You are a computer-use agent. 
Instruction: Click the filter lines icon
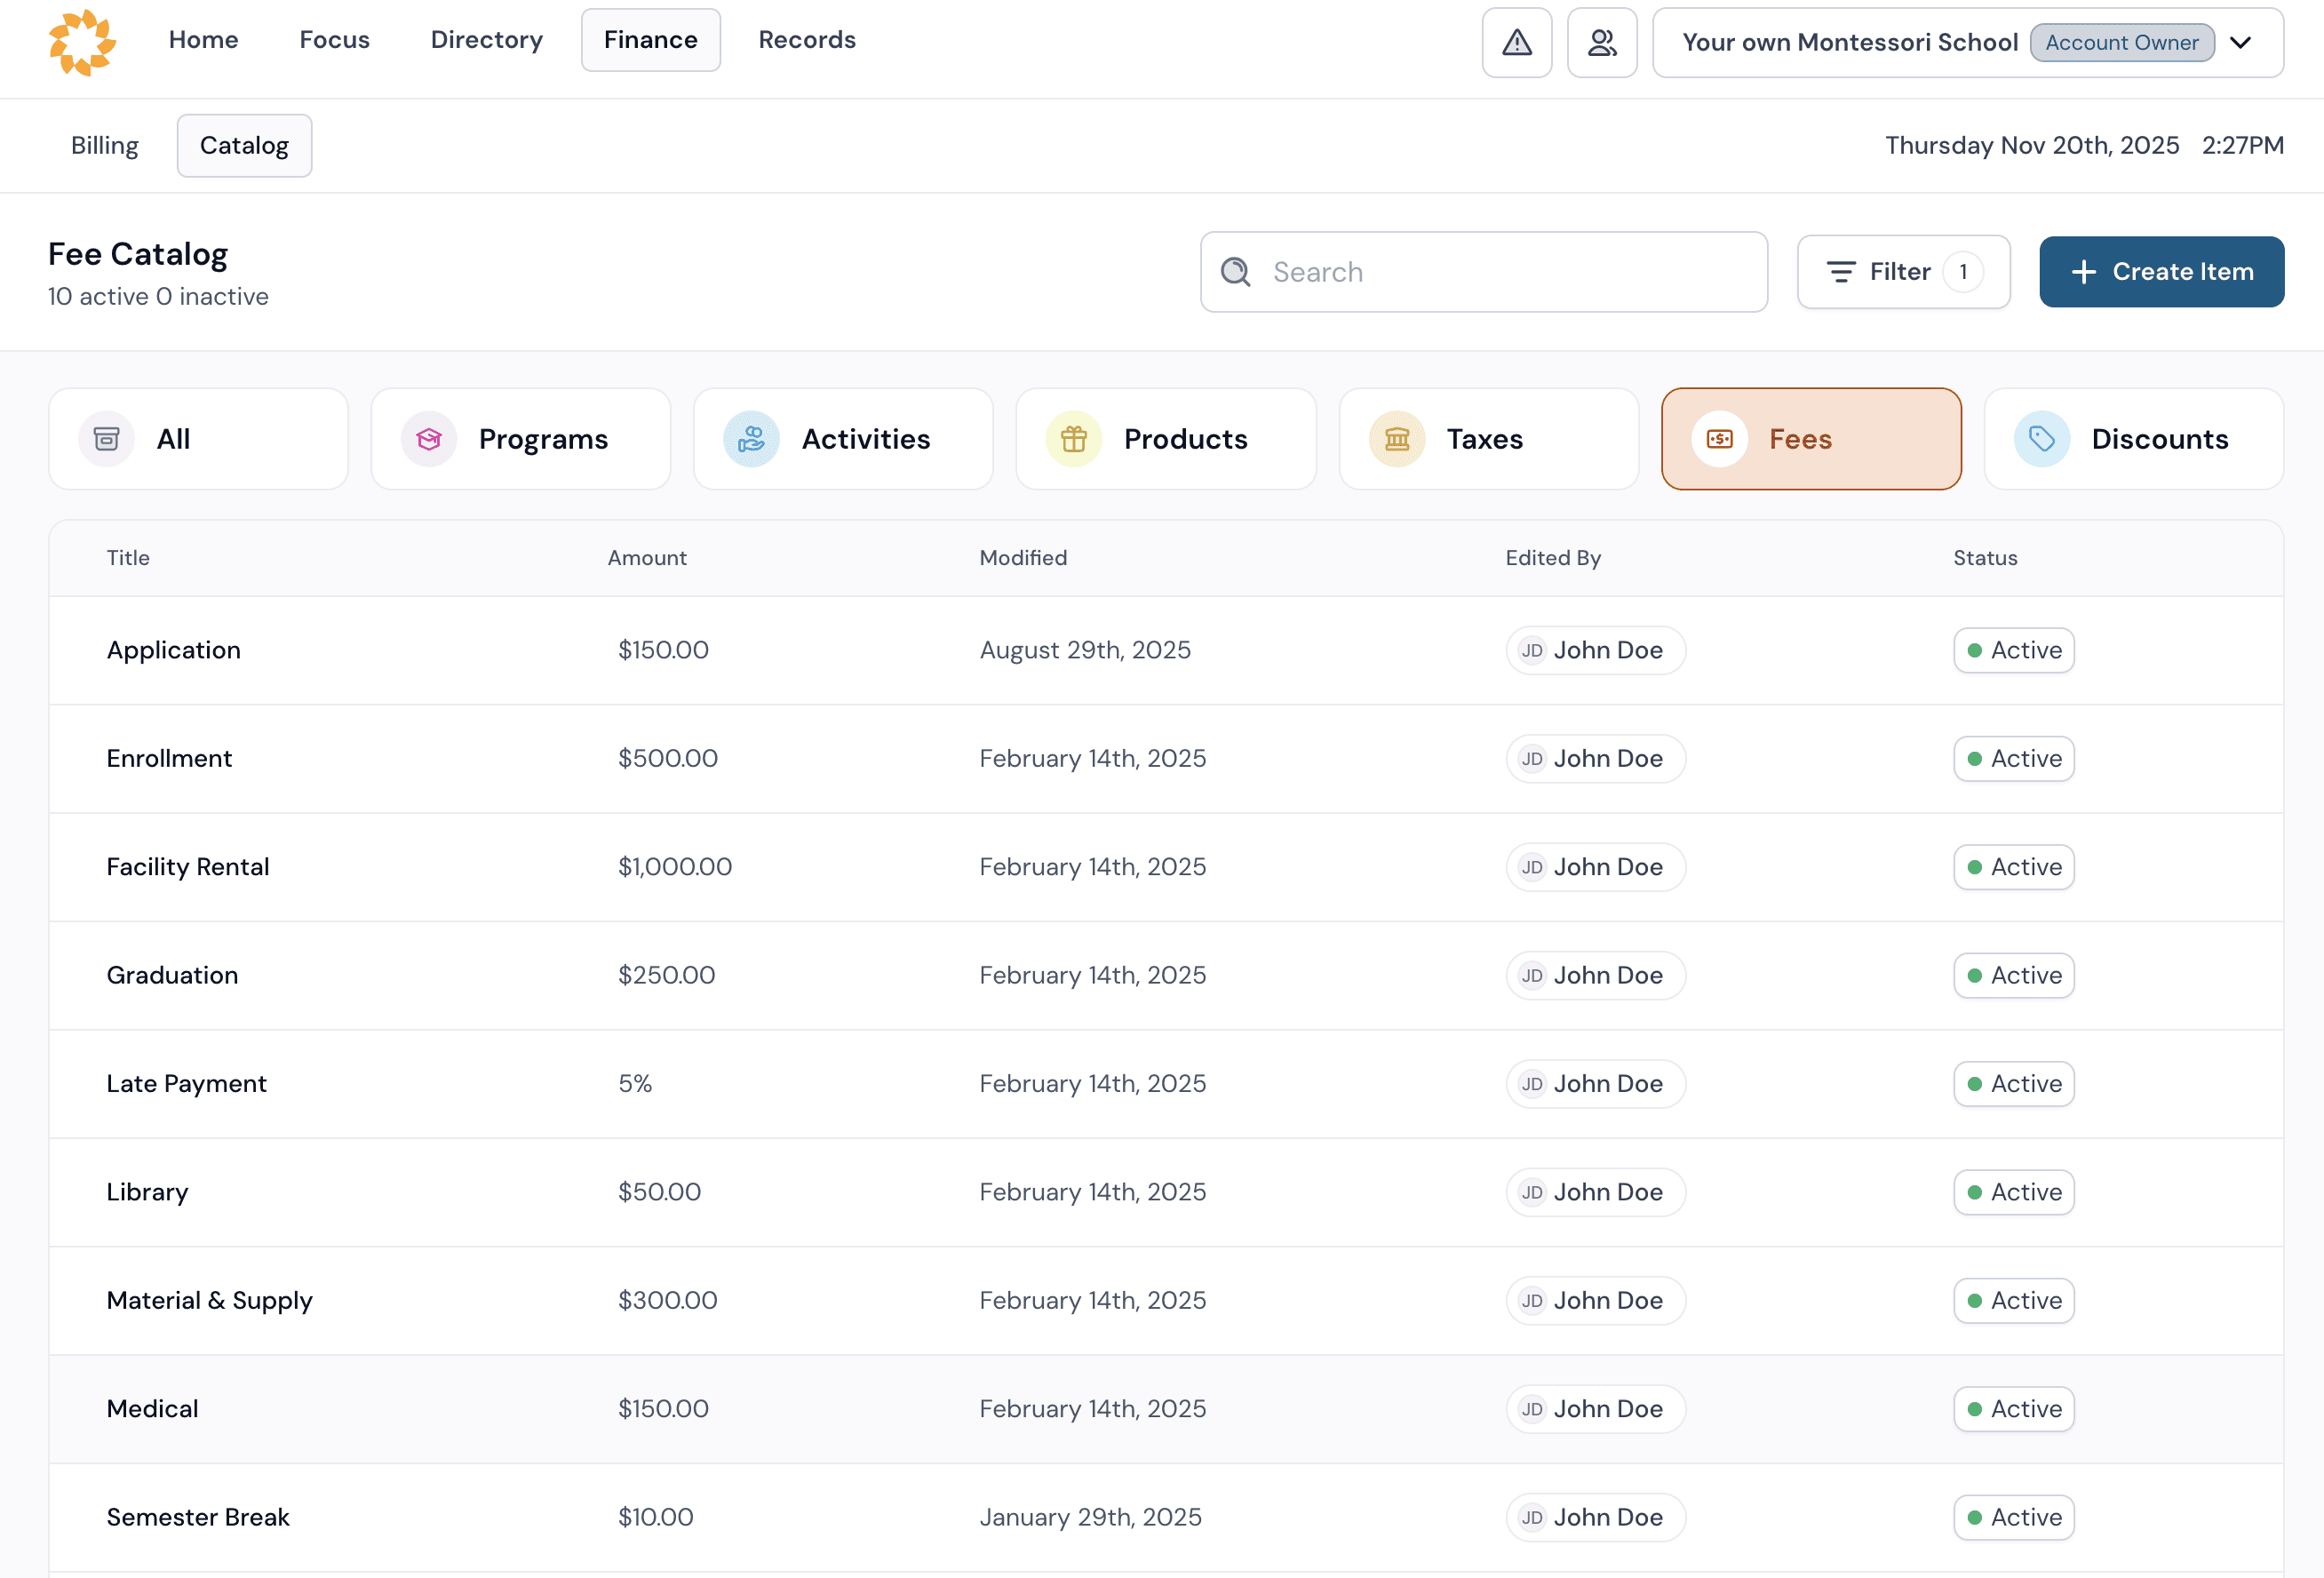[1841, 272]
